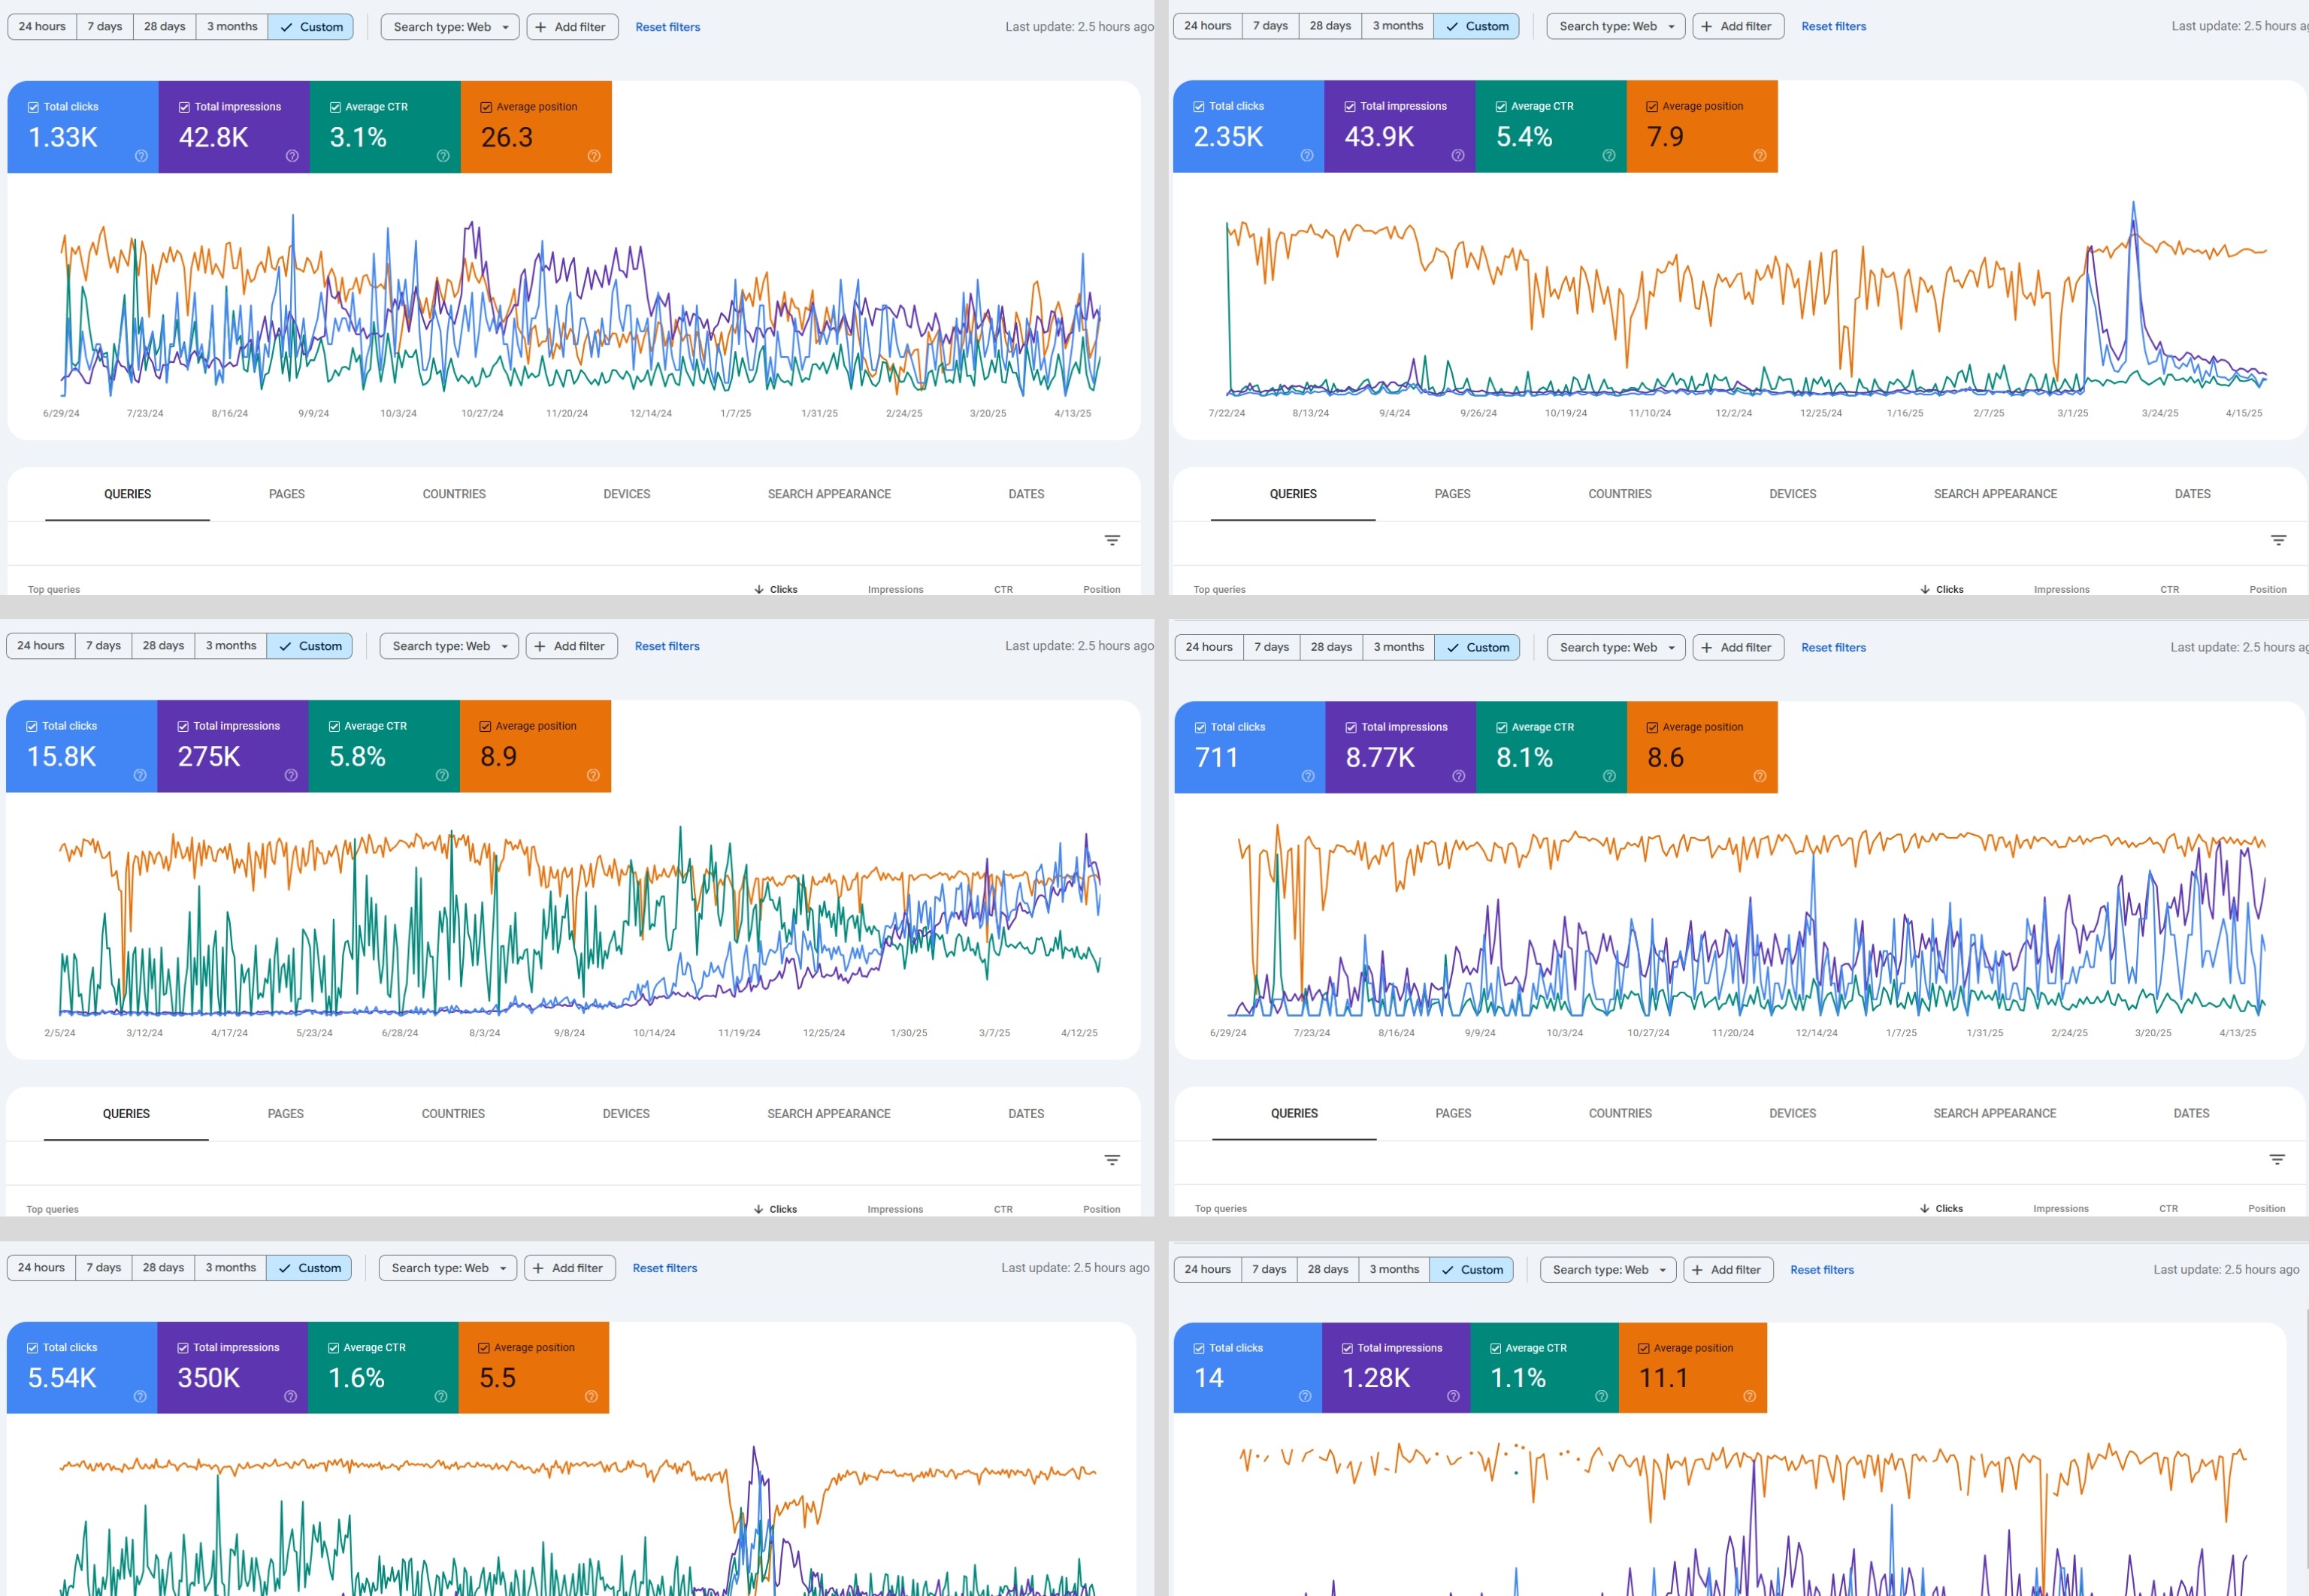Uncheck the Total clicks checkbox showing 1.33K
This screenshot has height=1596, width=2309.
pyautogui.click(x=33, y=107)
